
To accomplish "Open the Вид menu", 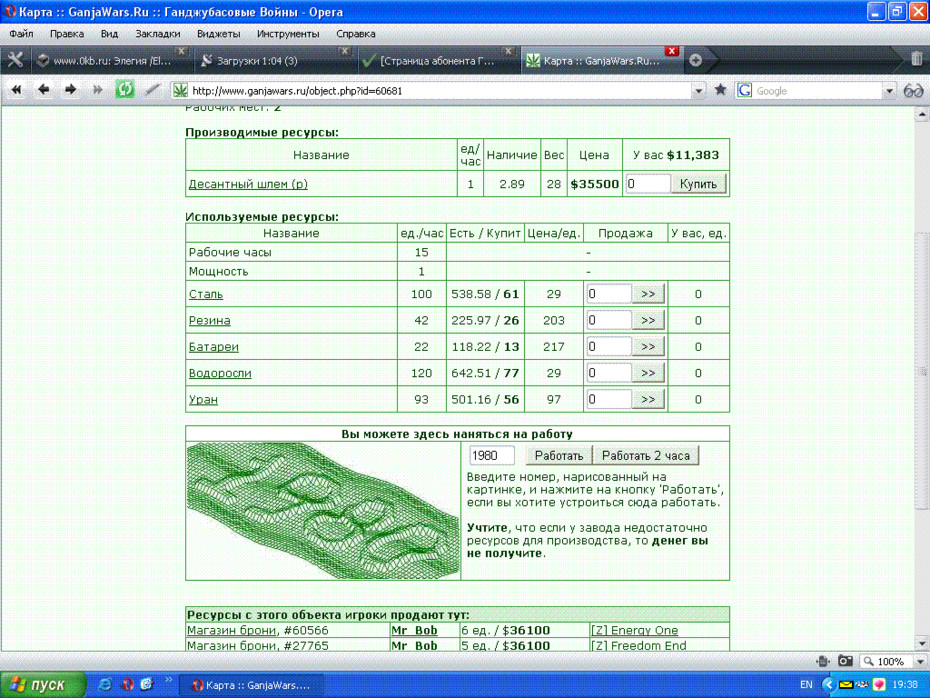I will [x=109, y=34].
